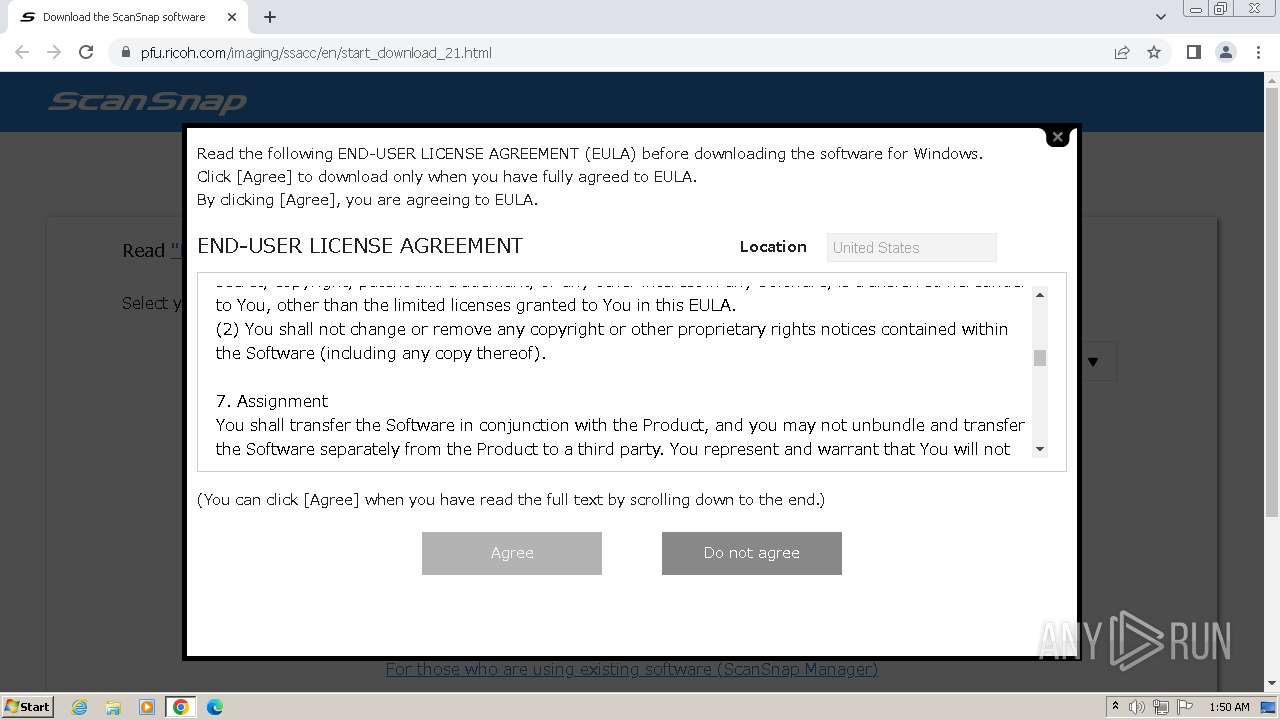Click the volume speaker tray icon
The height and width of the screenshot is (720, 1280).
tap(1137, 707)
